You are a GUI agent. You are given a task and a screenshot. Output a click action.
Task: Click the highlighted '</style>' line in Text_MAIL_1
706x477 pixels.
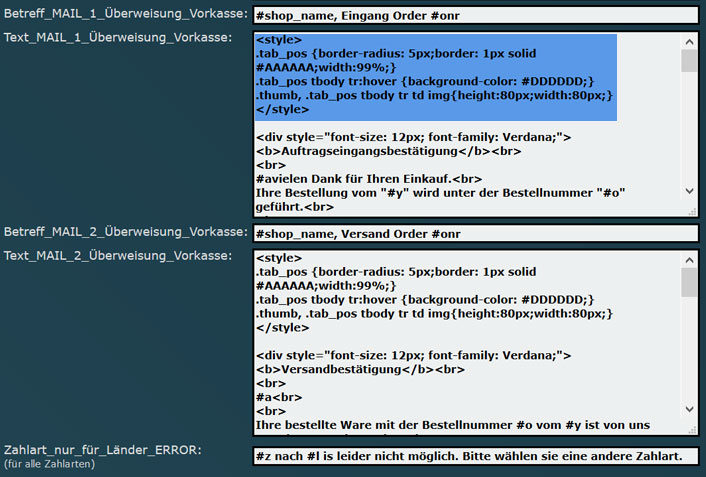(283, 109)
